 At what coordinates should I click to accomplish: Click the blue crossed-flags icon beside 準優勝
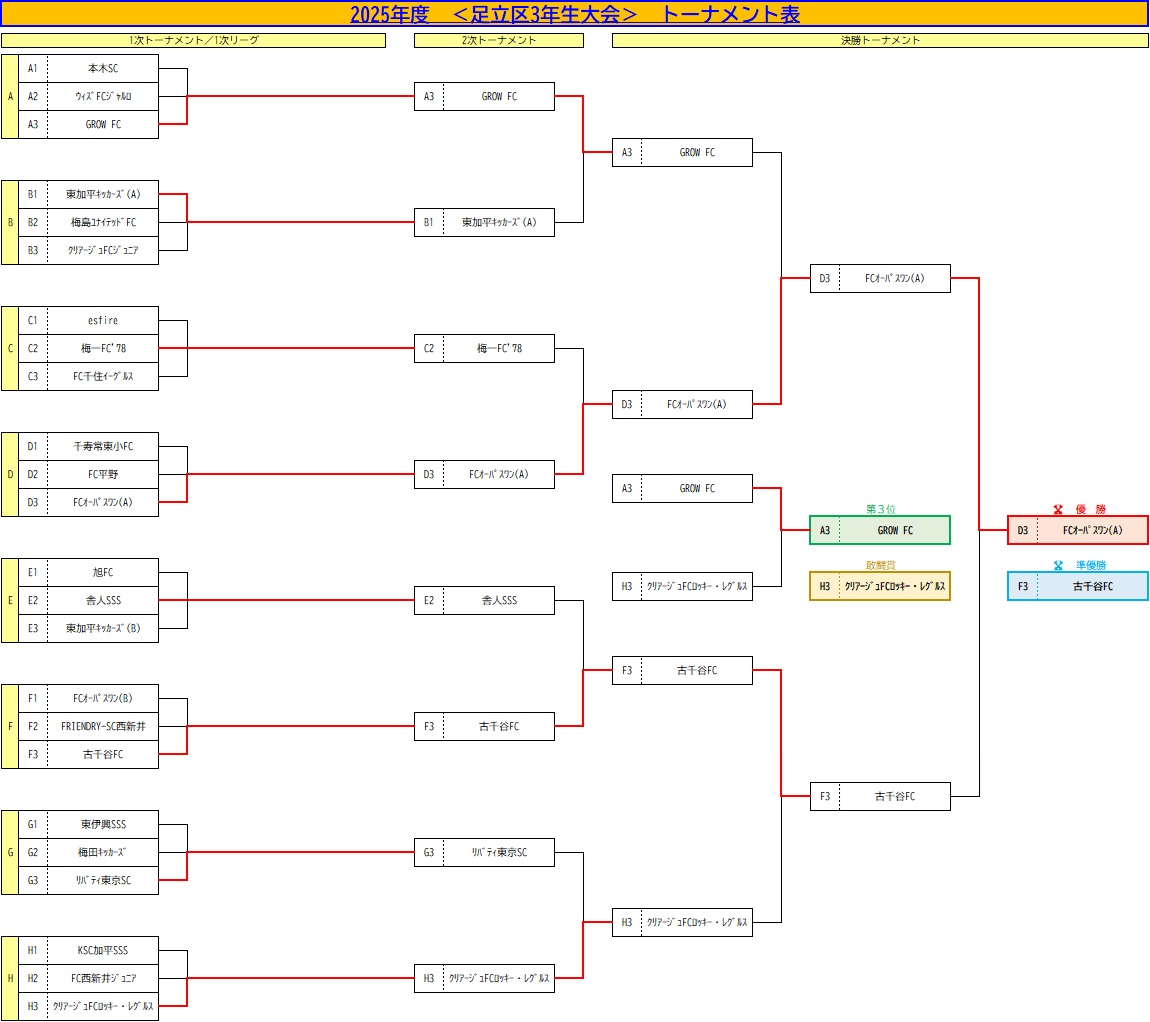coord(1058,565)
